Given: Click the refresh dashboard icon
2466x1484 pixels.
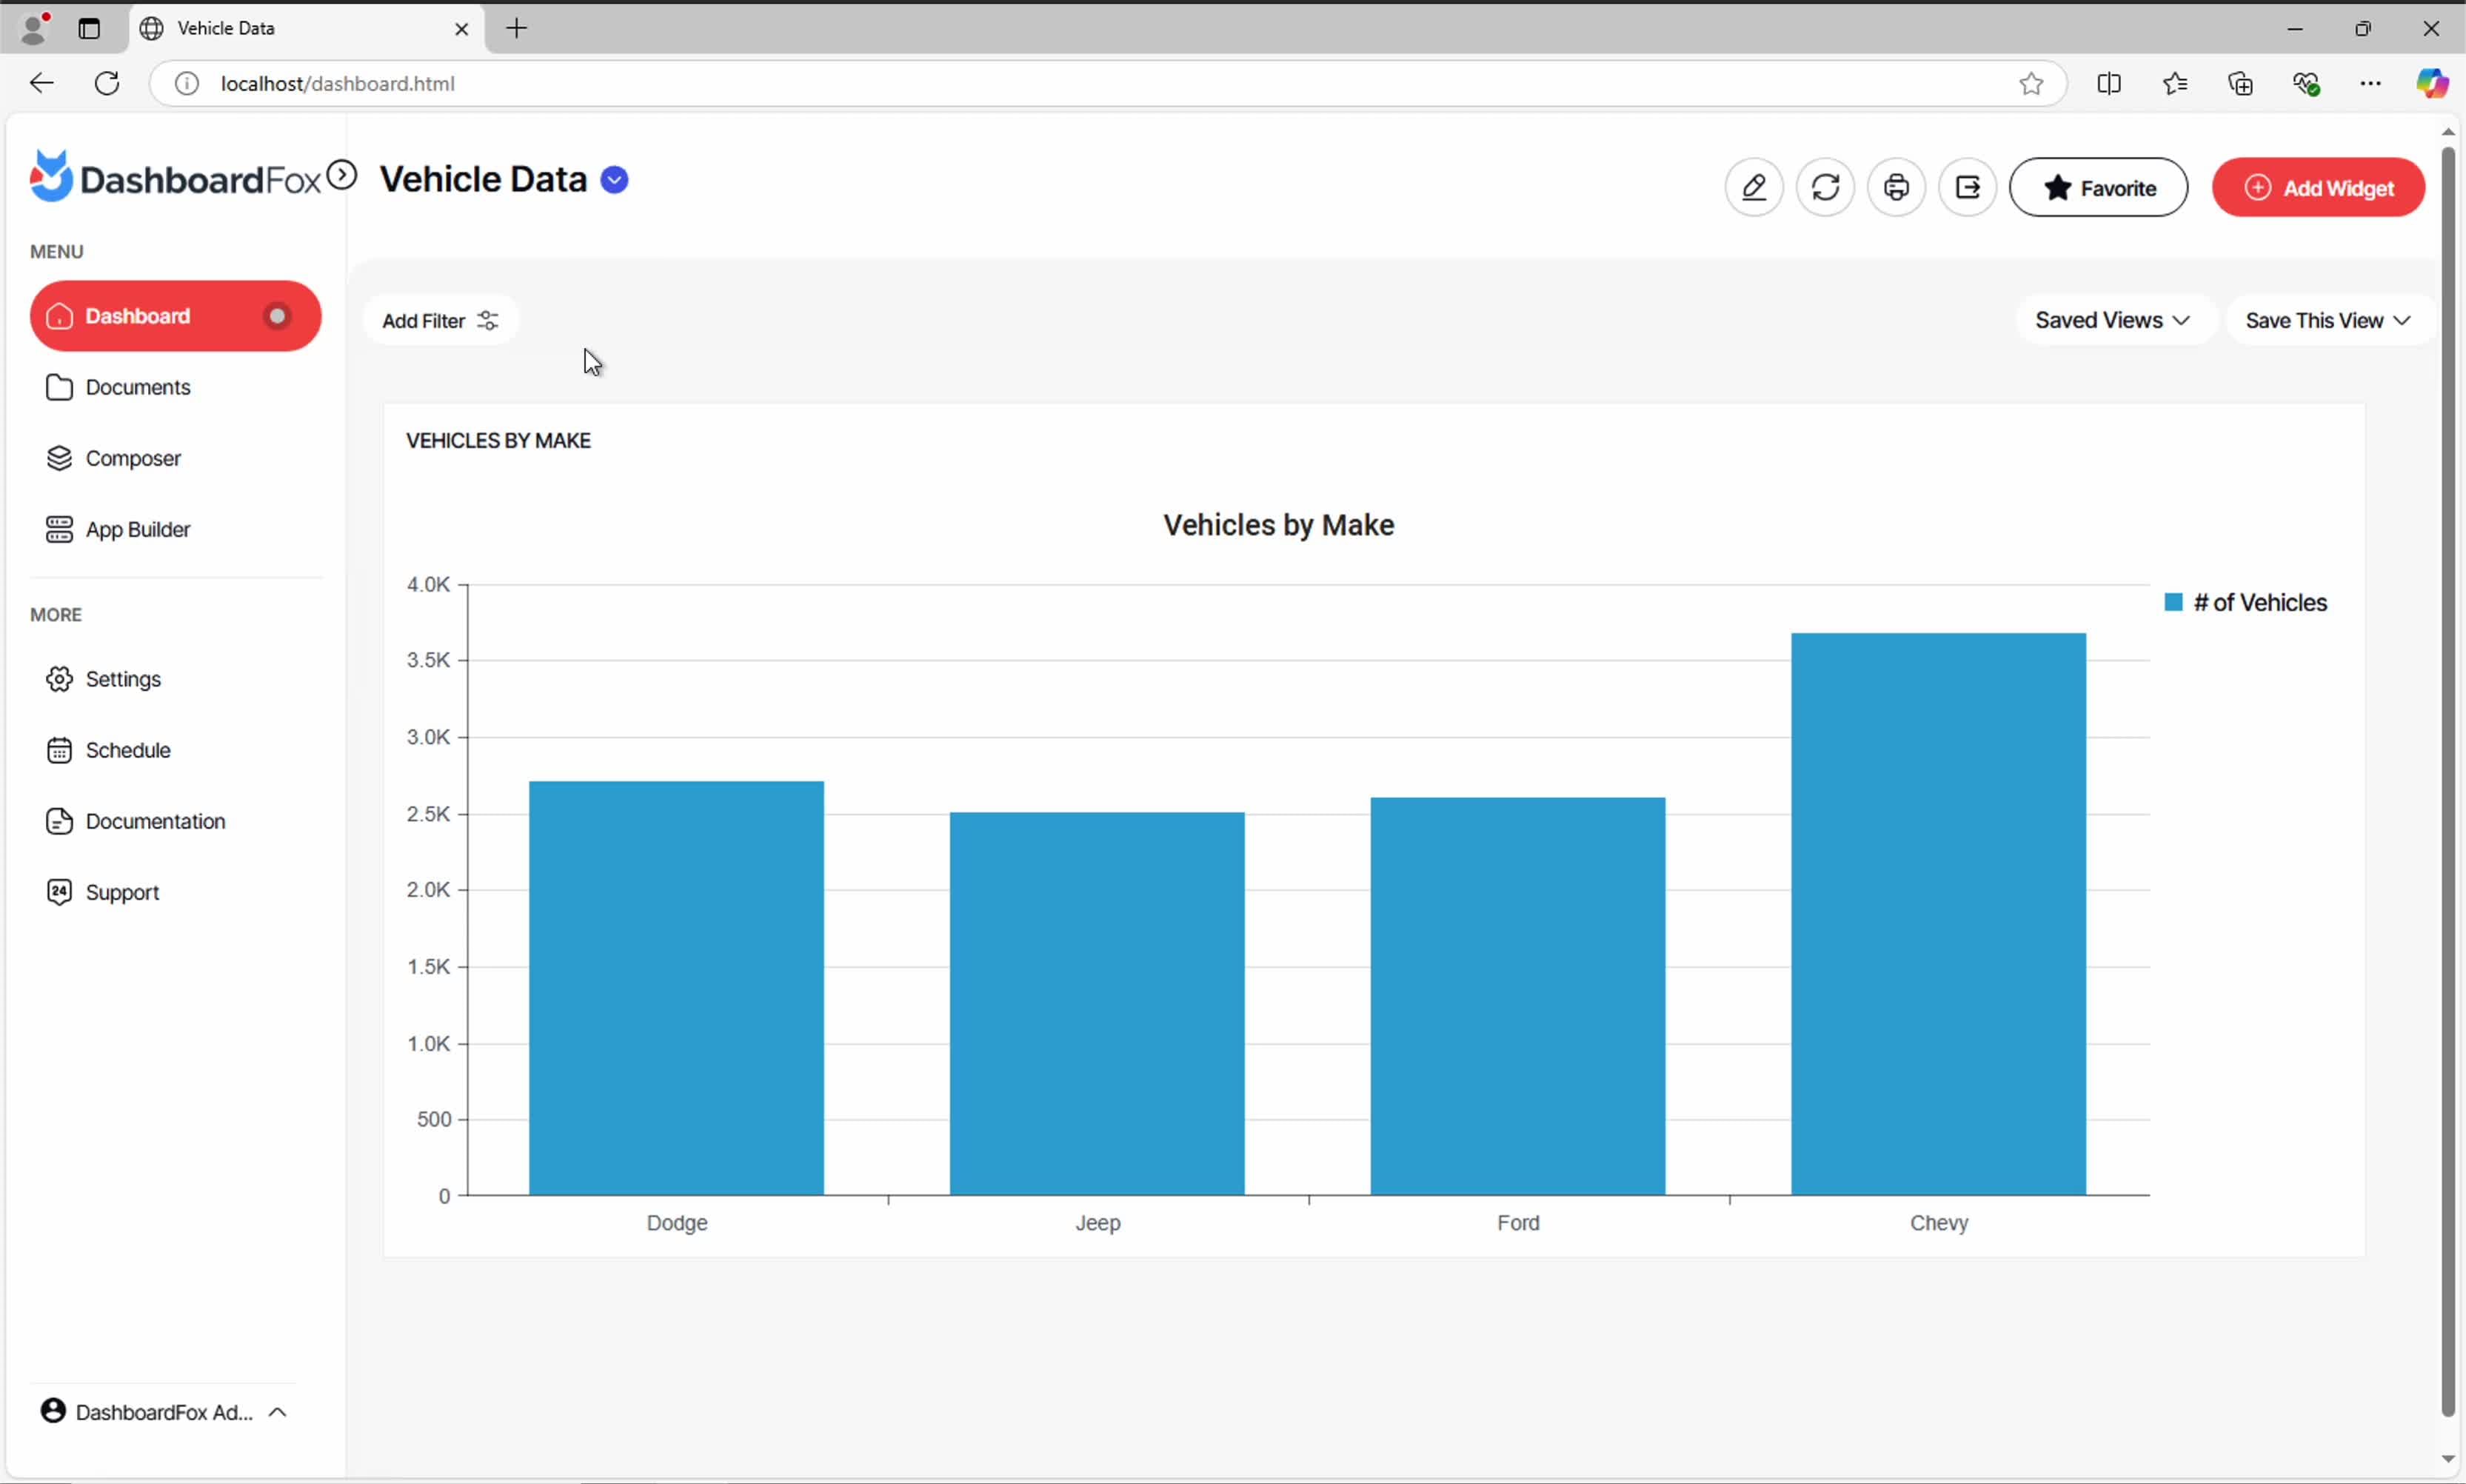Looking at the screenshot, I should pos(1825,187).
